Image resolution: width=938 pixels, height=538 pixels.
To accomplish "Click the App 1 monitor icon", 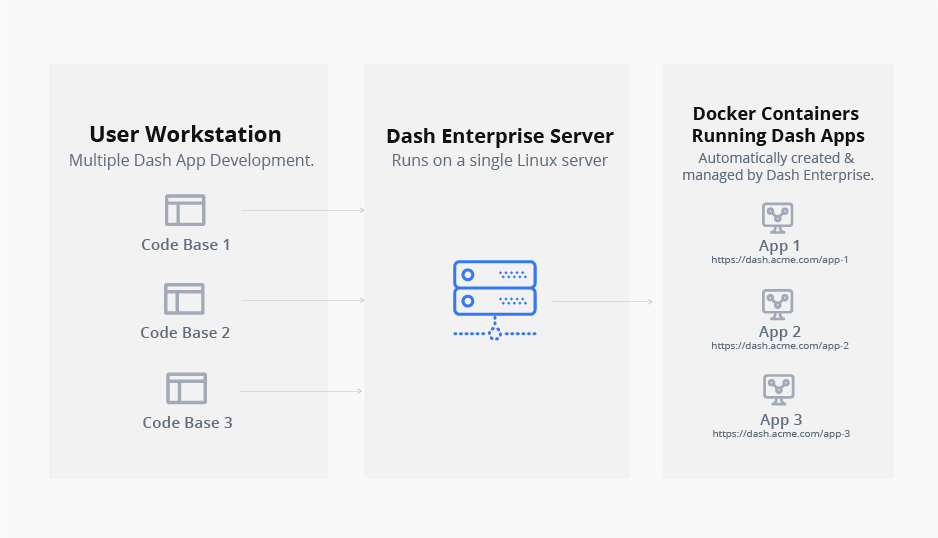I will click(778, 218).
